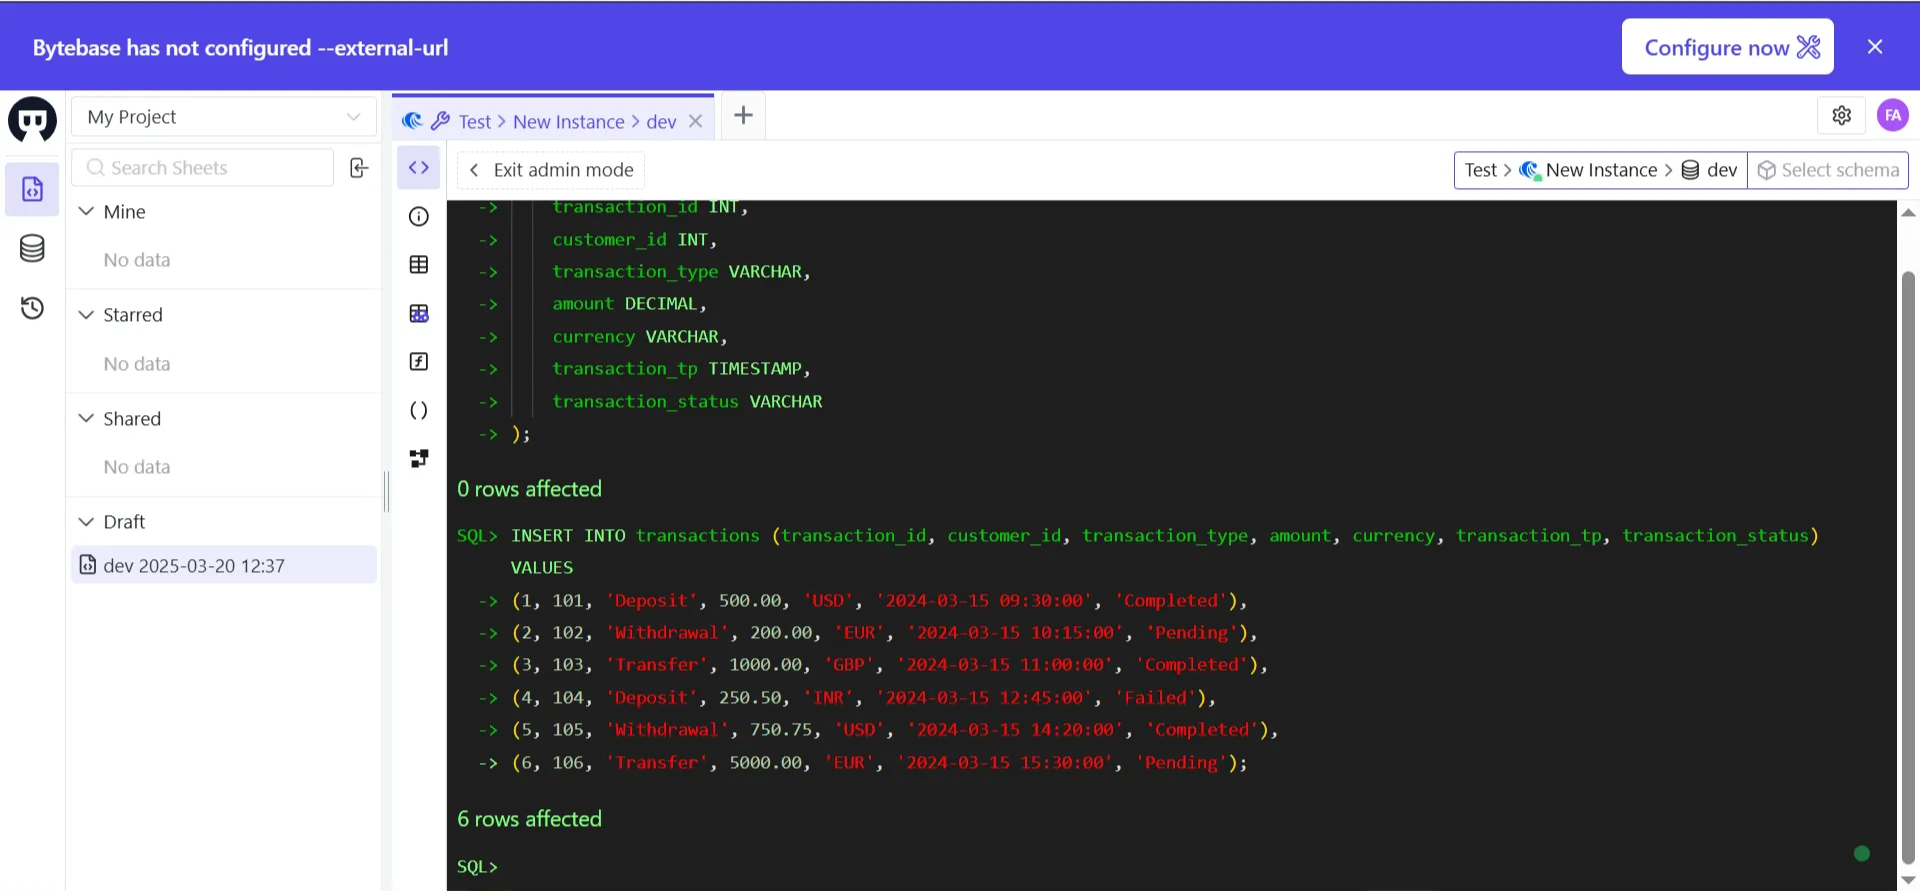Open the Sheets panel icon in sidebar

32,189
